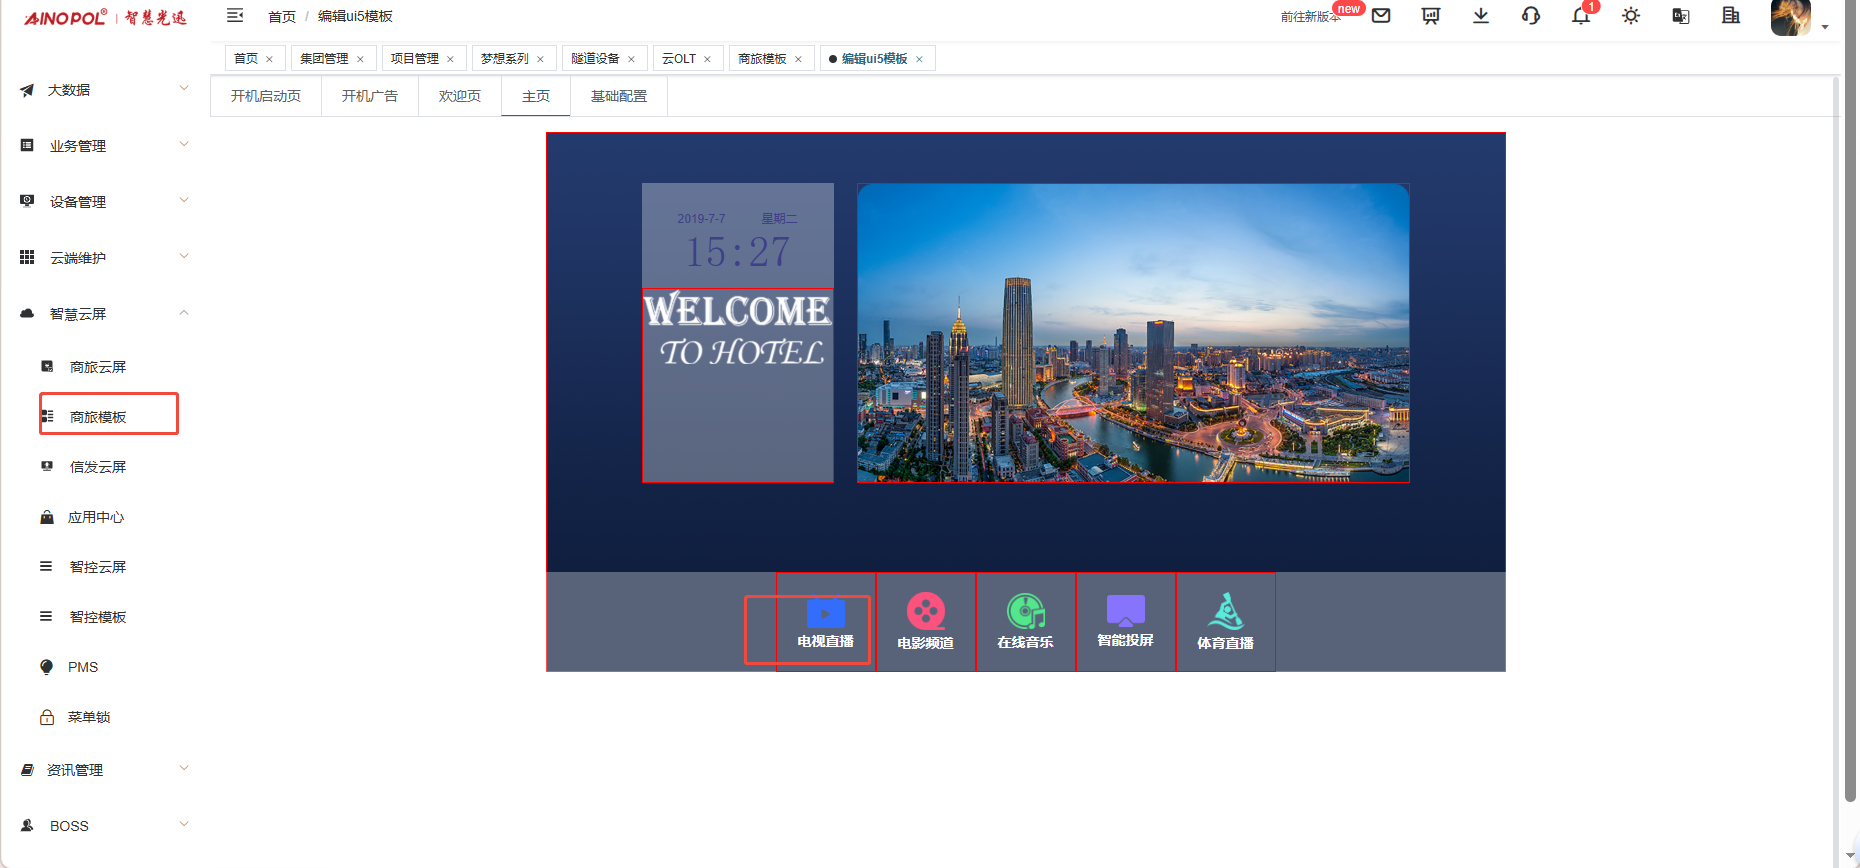Click the building icon in top bar
1860x868 pixels.
[x=1731, y=16]
